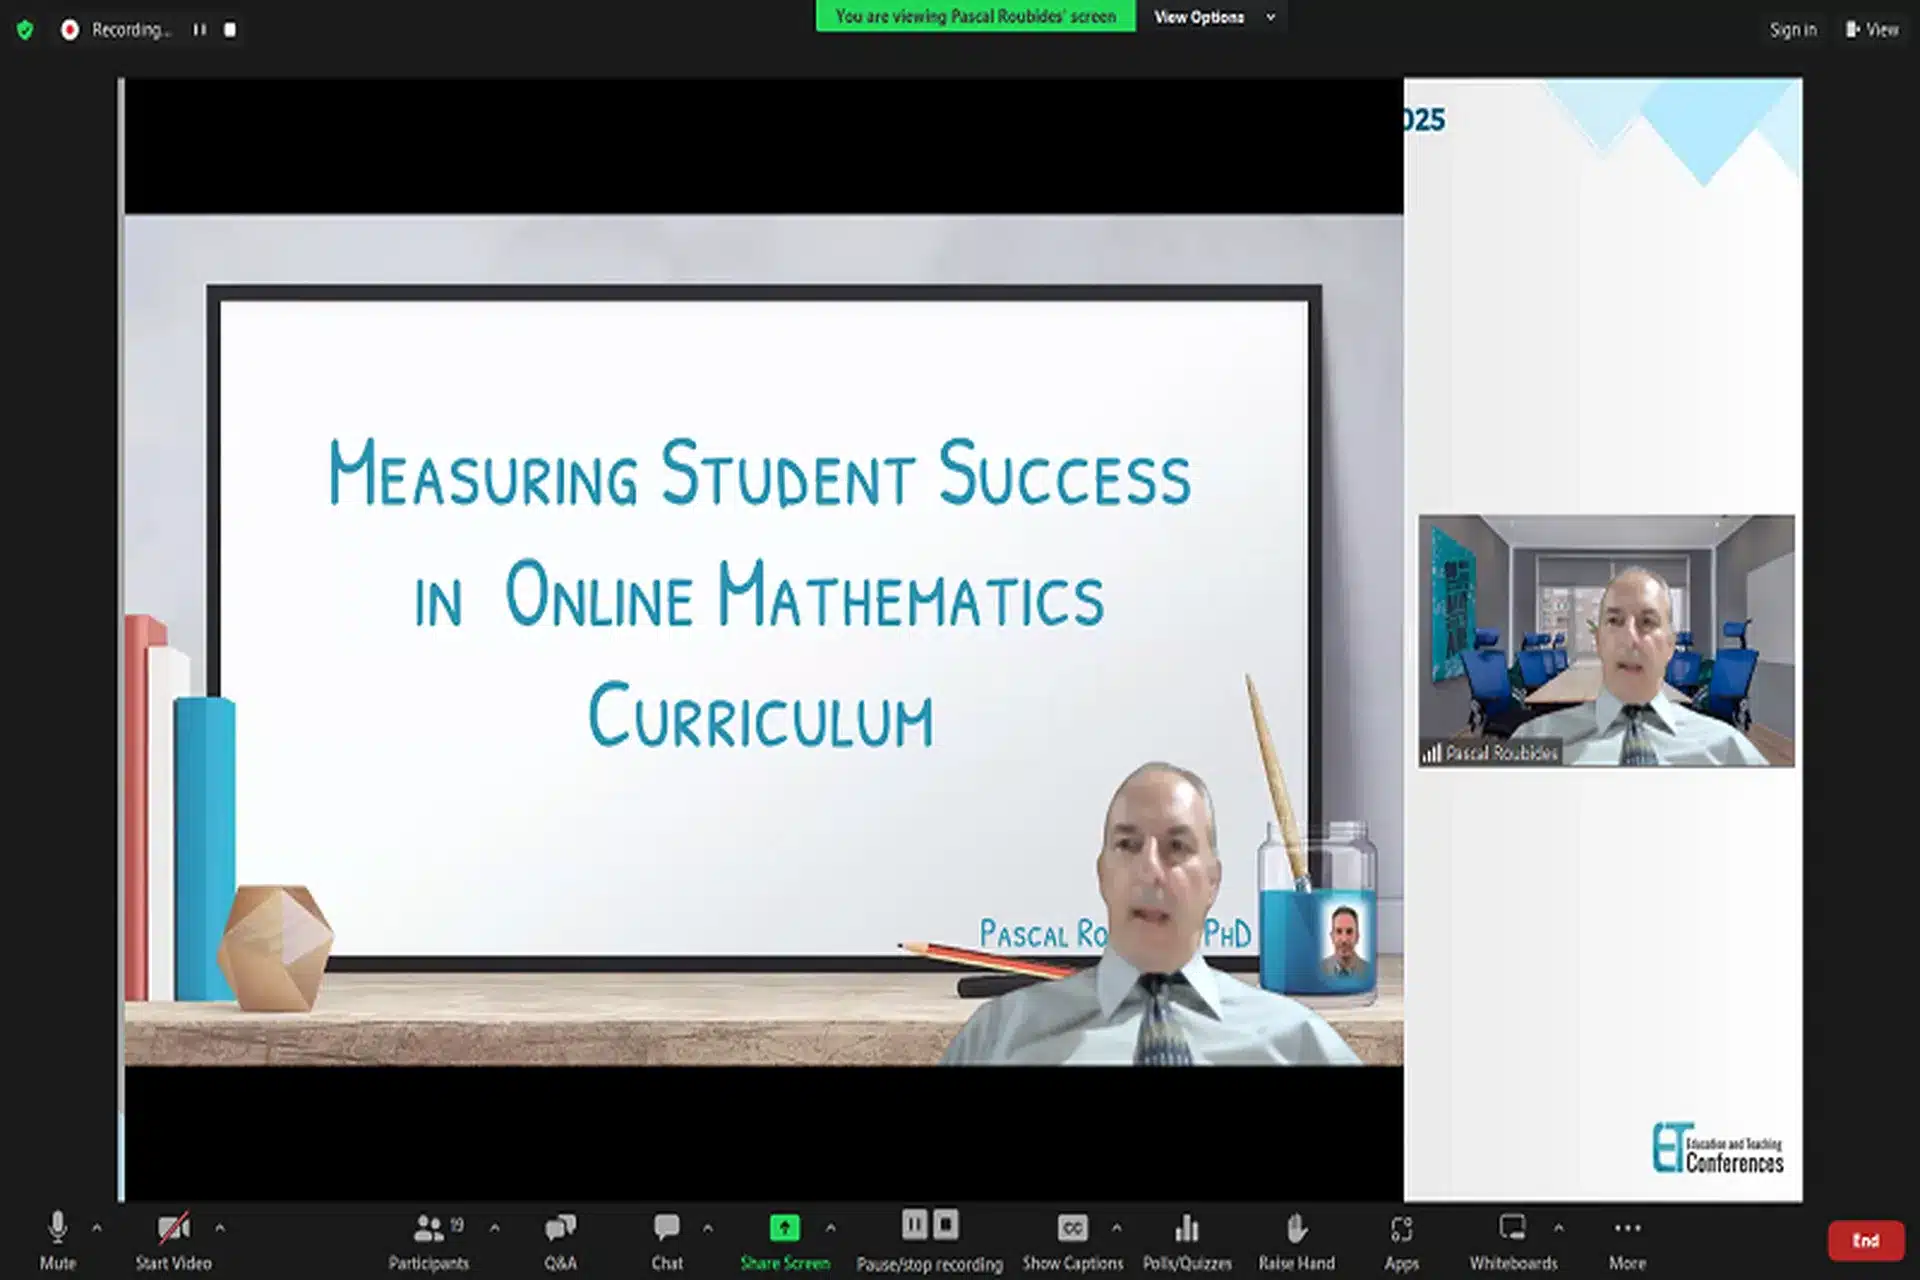Pause recording using the bottom toolbar button
This screenshot has height=1280, width=1920.
pos(914,1225)
